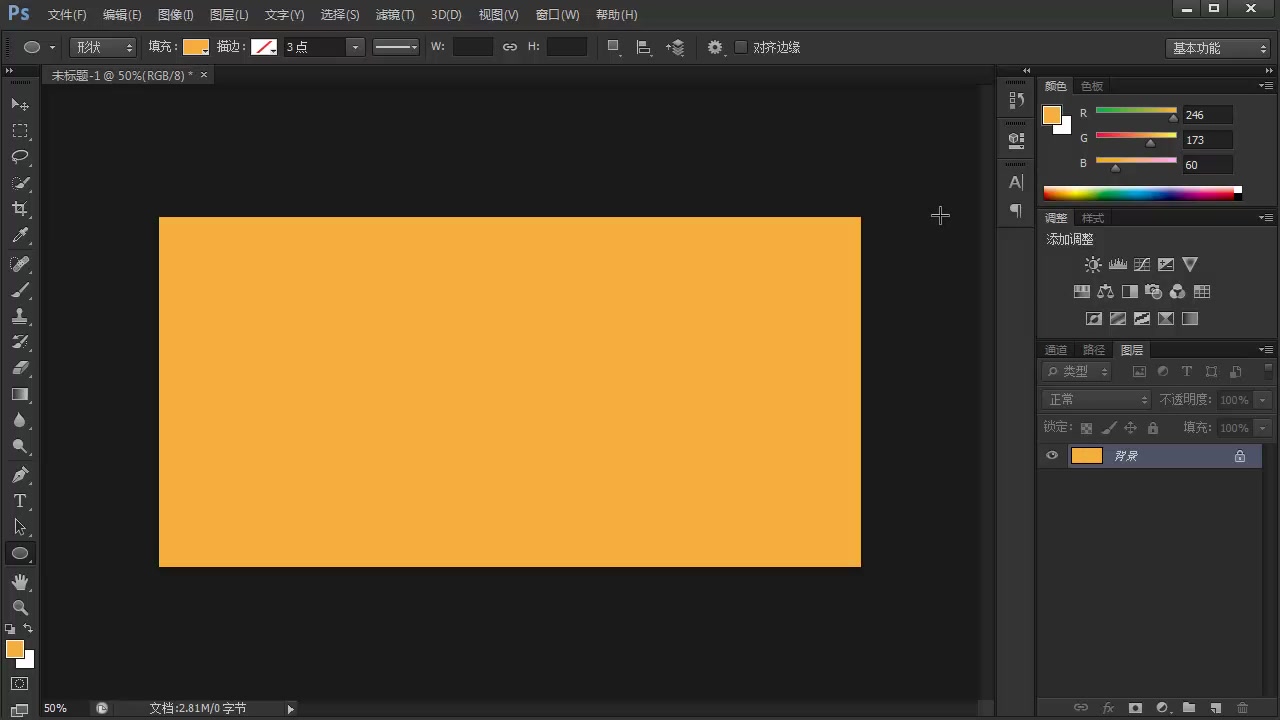The width and height of the screenshot is (1280, 720).
Task: Open the stroke line style dropdown
Action: pyautogui.click(x=396, y=47)
